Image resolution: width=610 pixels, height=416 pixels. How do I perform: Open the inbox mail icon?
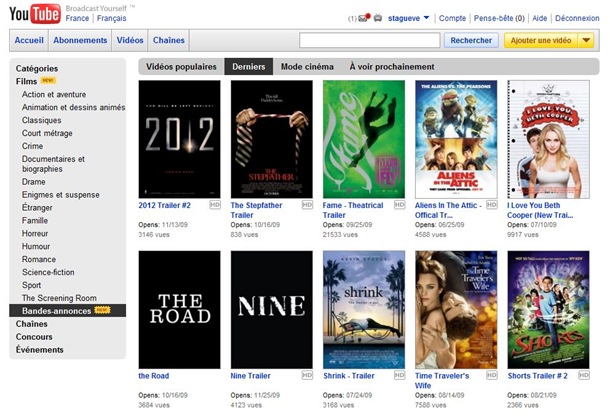[x=363, y=18]
